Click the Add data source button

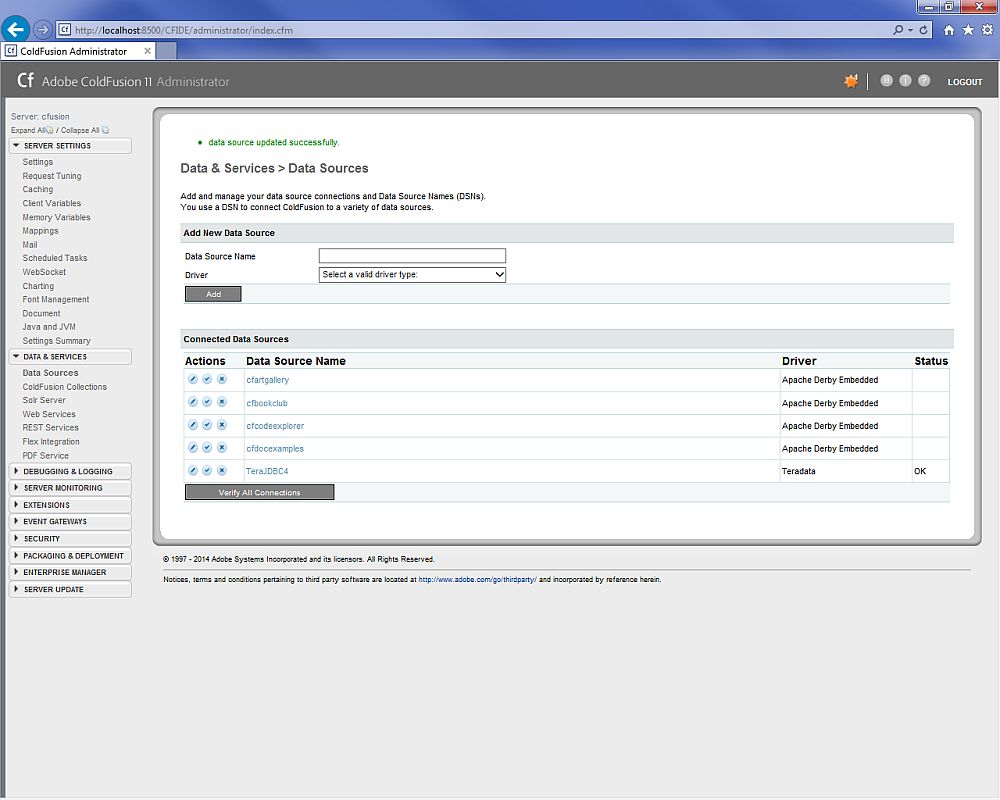pos(213,294)
